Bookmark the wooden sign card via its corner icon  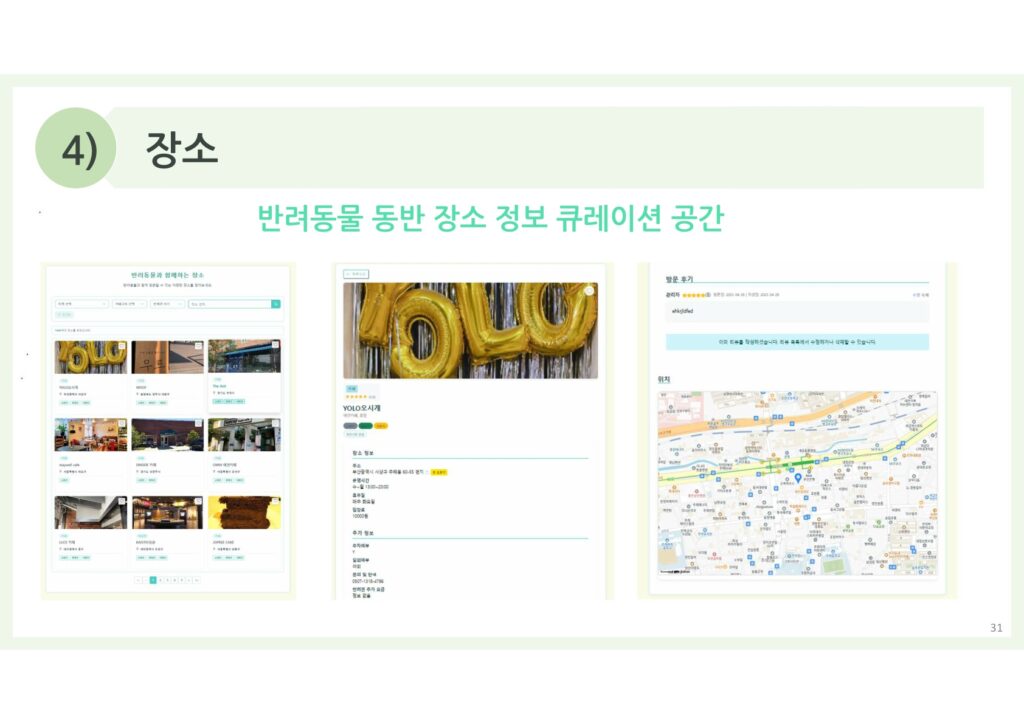(199, 345)
